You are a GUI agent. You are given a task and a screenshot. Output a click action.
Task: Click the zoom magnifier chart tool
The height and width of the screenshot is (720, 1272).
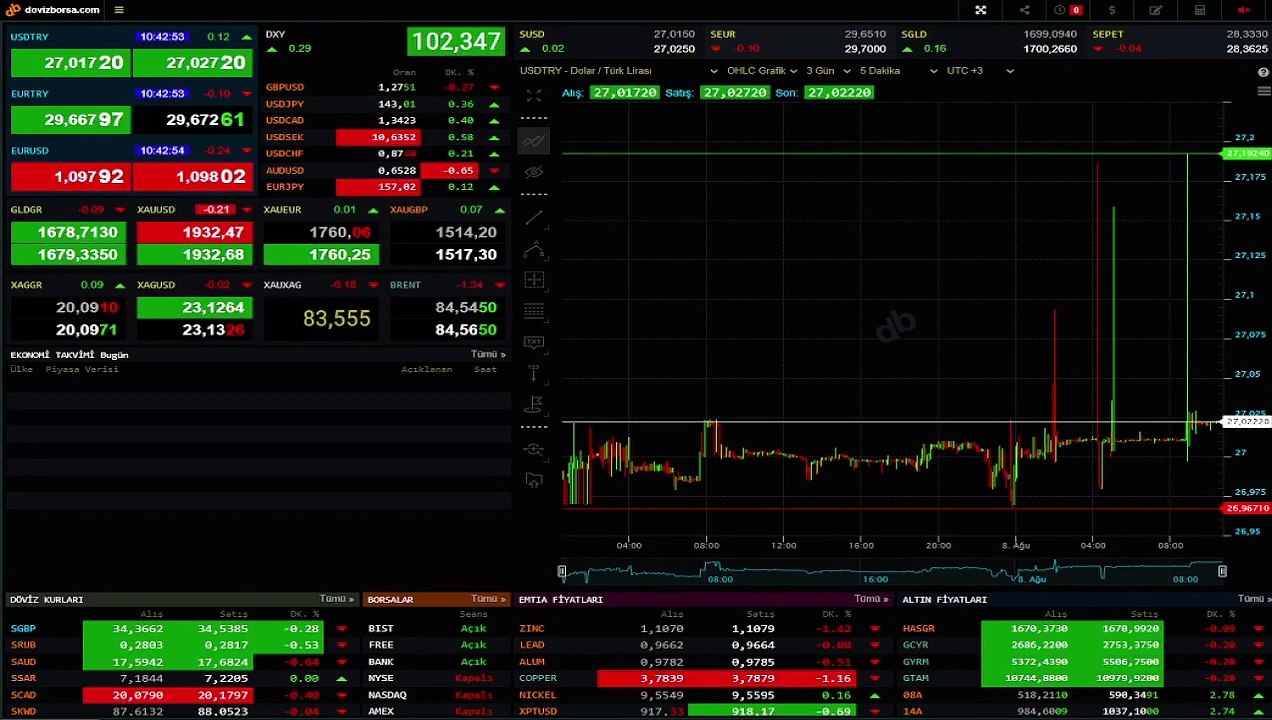(534, 450)
